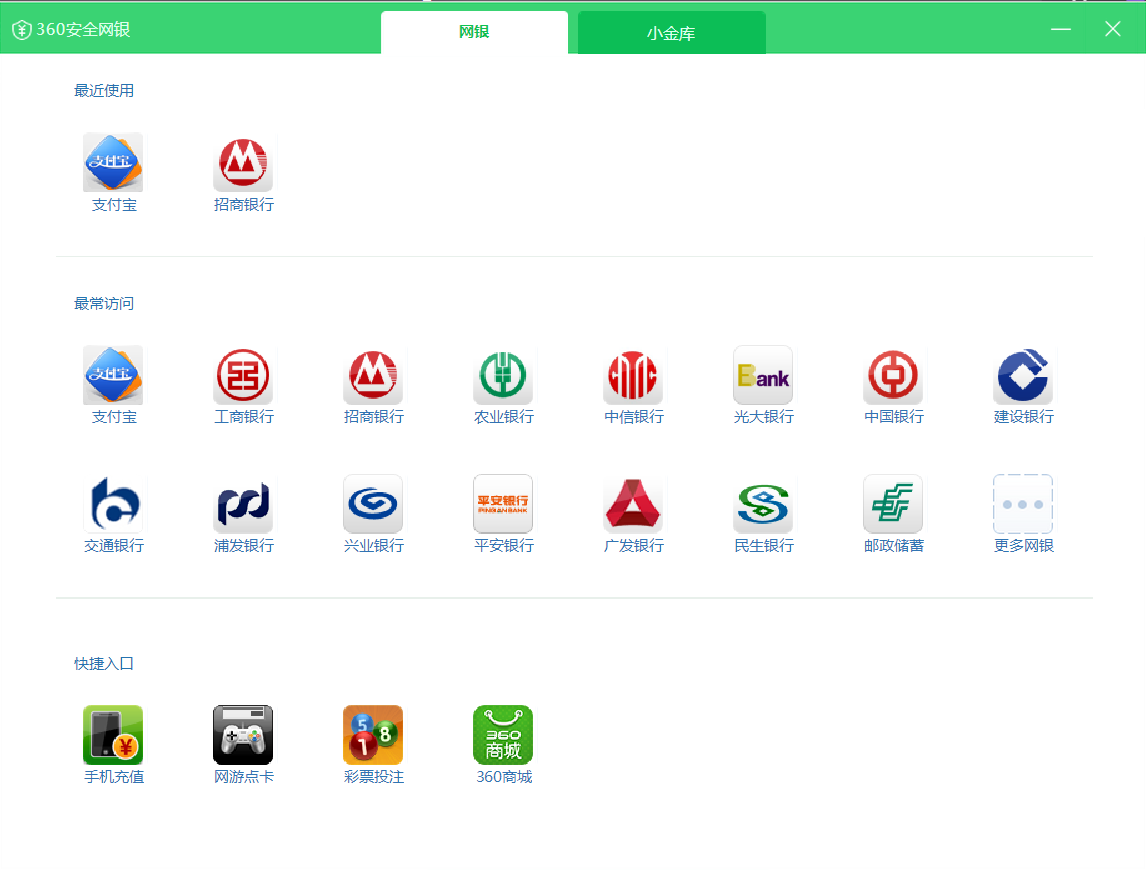This screenshot has height=870, width=1146.
Task: Click the 最近使用 section heading
Action: tap(104, 91)
